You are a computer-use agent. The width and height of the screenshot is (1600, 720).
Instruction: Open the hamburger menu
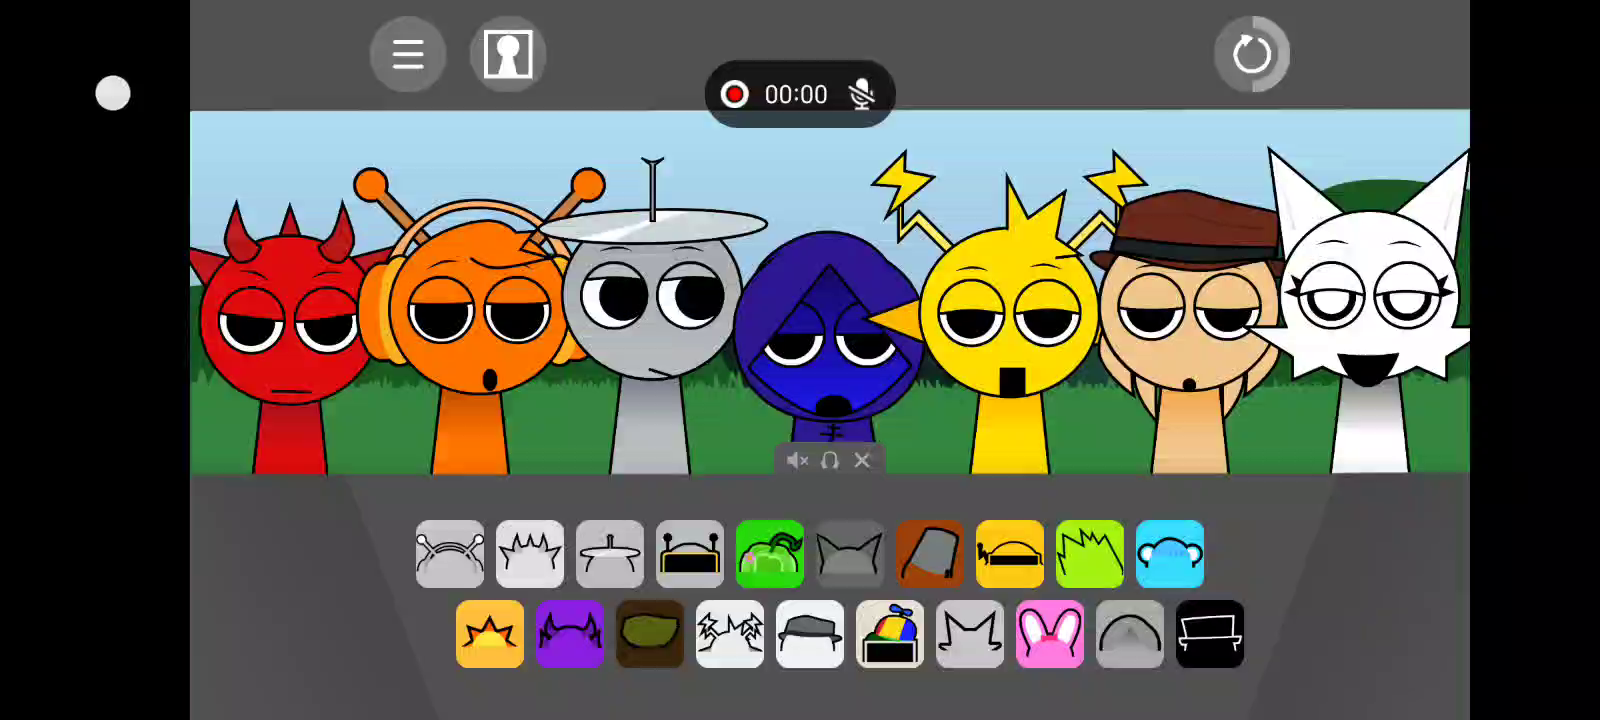408,54
